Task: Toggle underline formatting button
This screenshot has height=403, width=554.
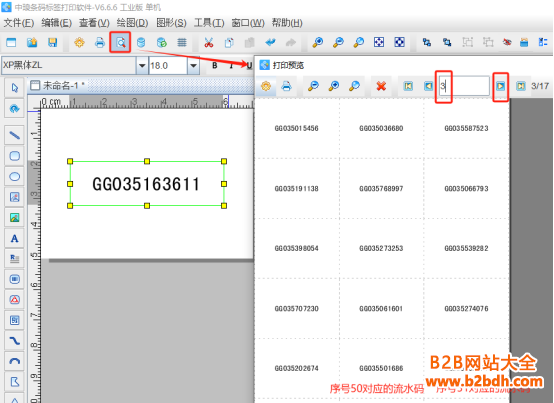Action: (249, 65)
